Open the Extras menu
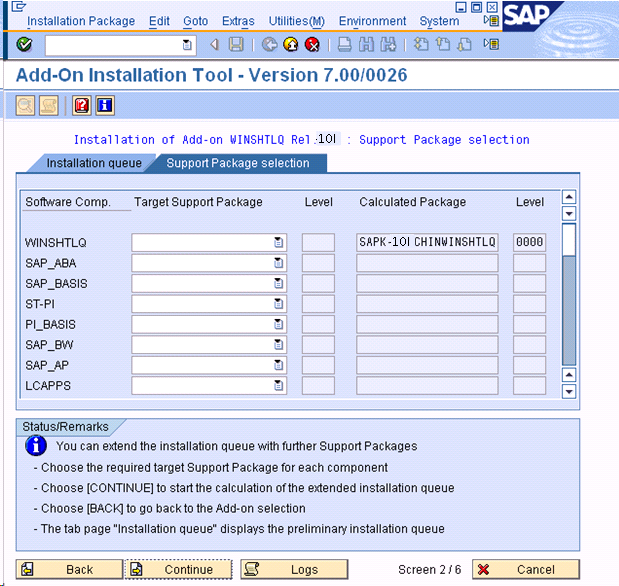619x586 pixels. [x=238, y=21]
